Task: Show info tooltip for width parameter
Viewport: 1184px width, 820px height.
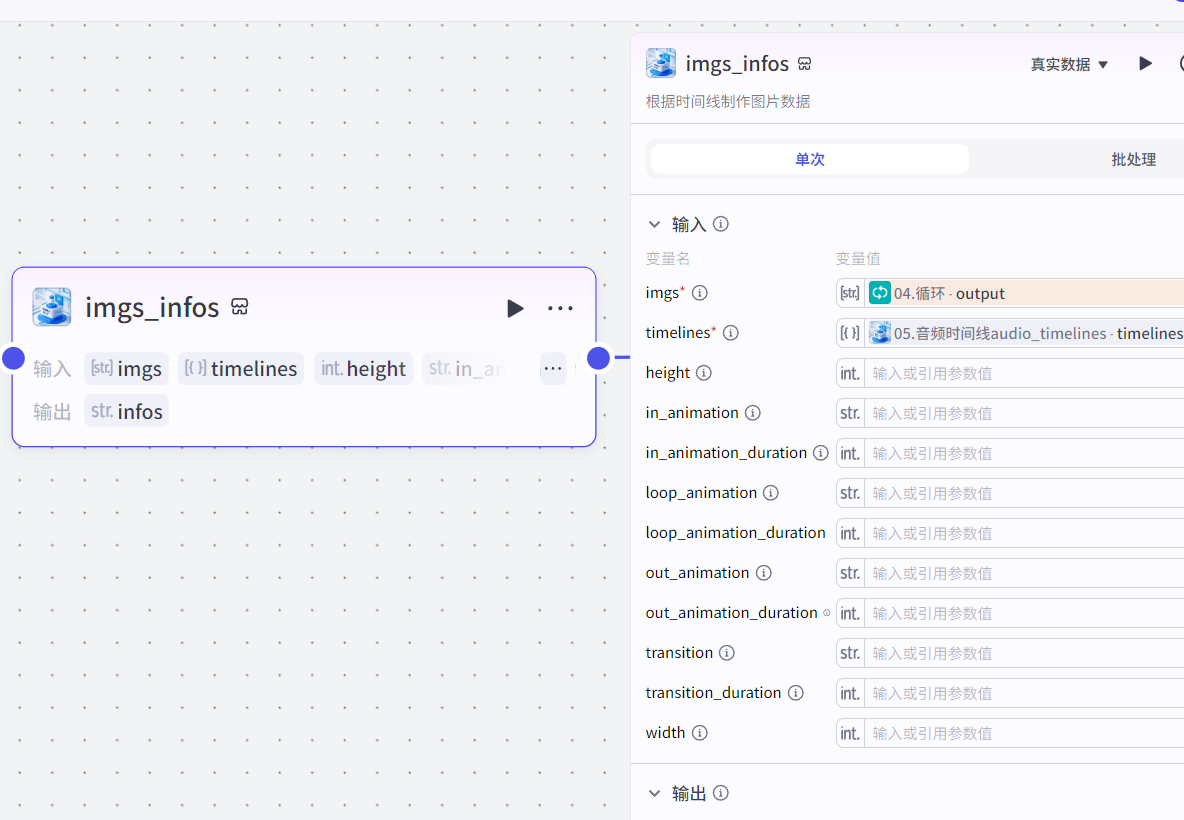Action: click(x=700, y=733)
